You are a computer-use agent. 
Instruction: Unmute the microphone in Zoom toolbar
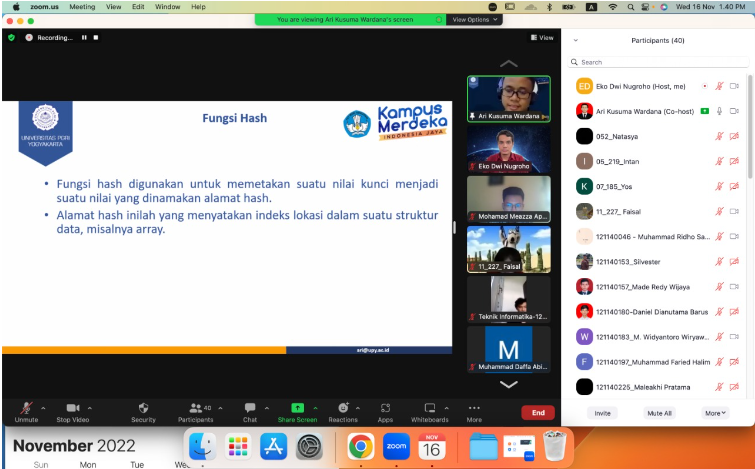coord(27,408)
